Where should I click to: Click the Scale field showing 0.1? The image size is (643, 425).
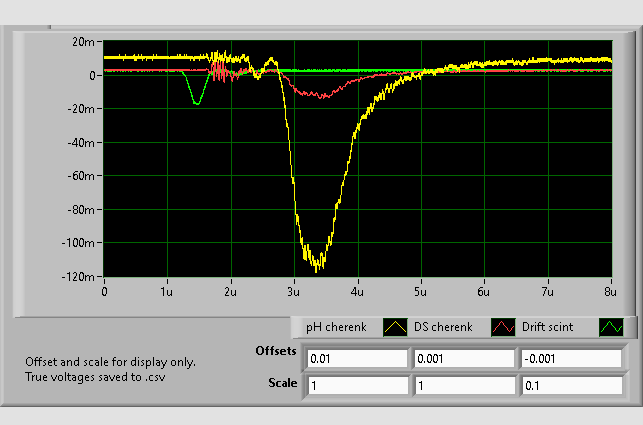569,385
